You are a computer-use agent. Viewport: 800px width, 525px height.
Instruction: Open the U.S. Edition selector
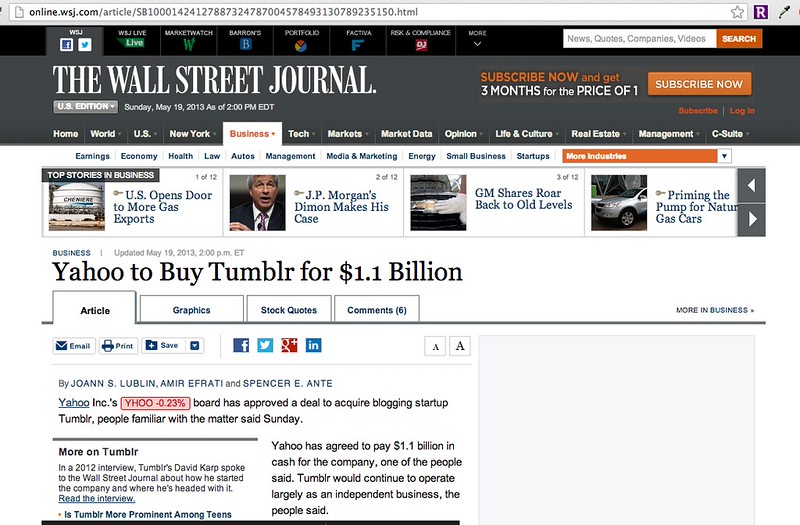pos(85,107)
